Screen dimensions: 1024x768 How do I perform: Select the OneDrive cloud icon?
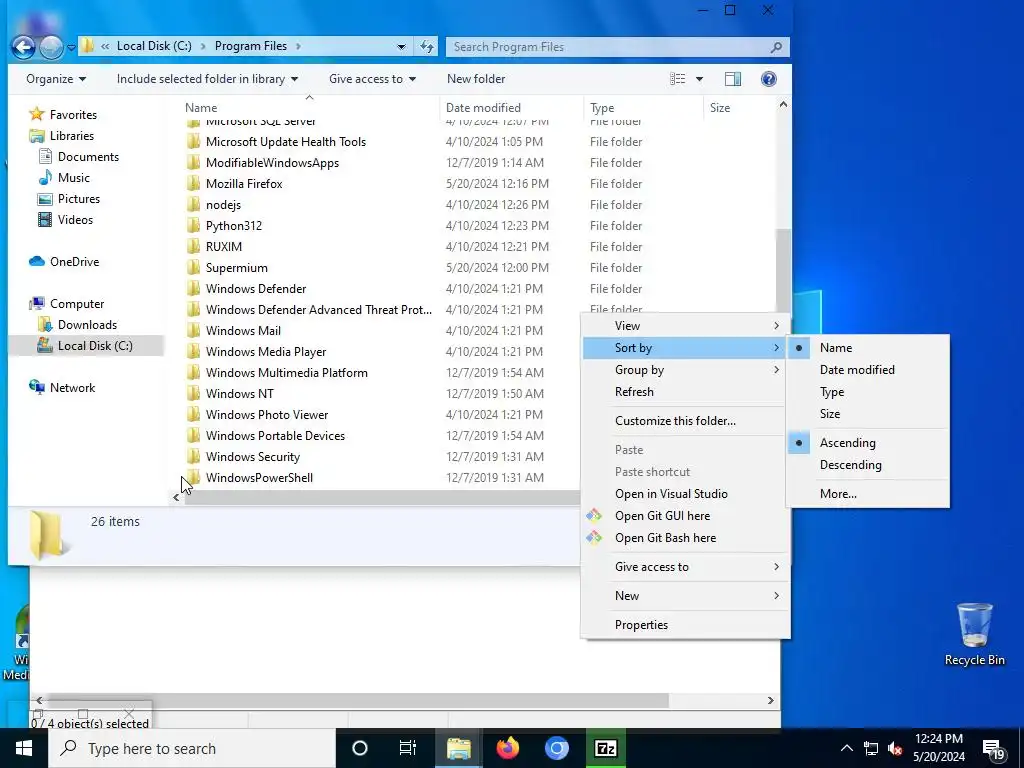click(x=37, y=261)
